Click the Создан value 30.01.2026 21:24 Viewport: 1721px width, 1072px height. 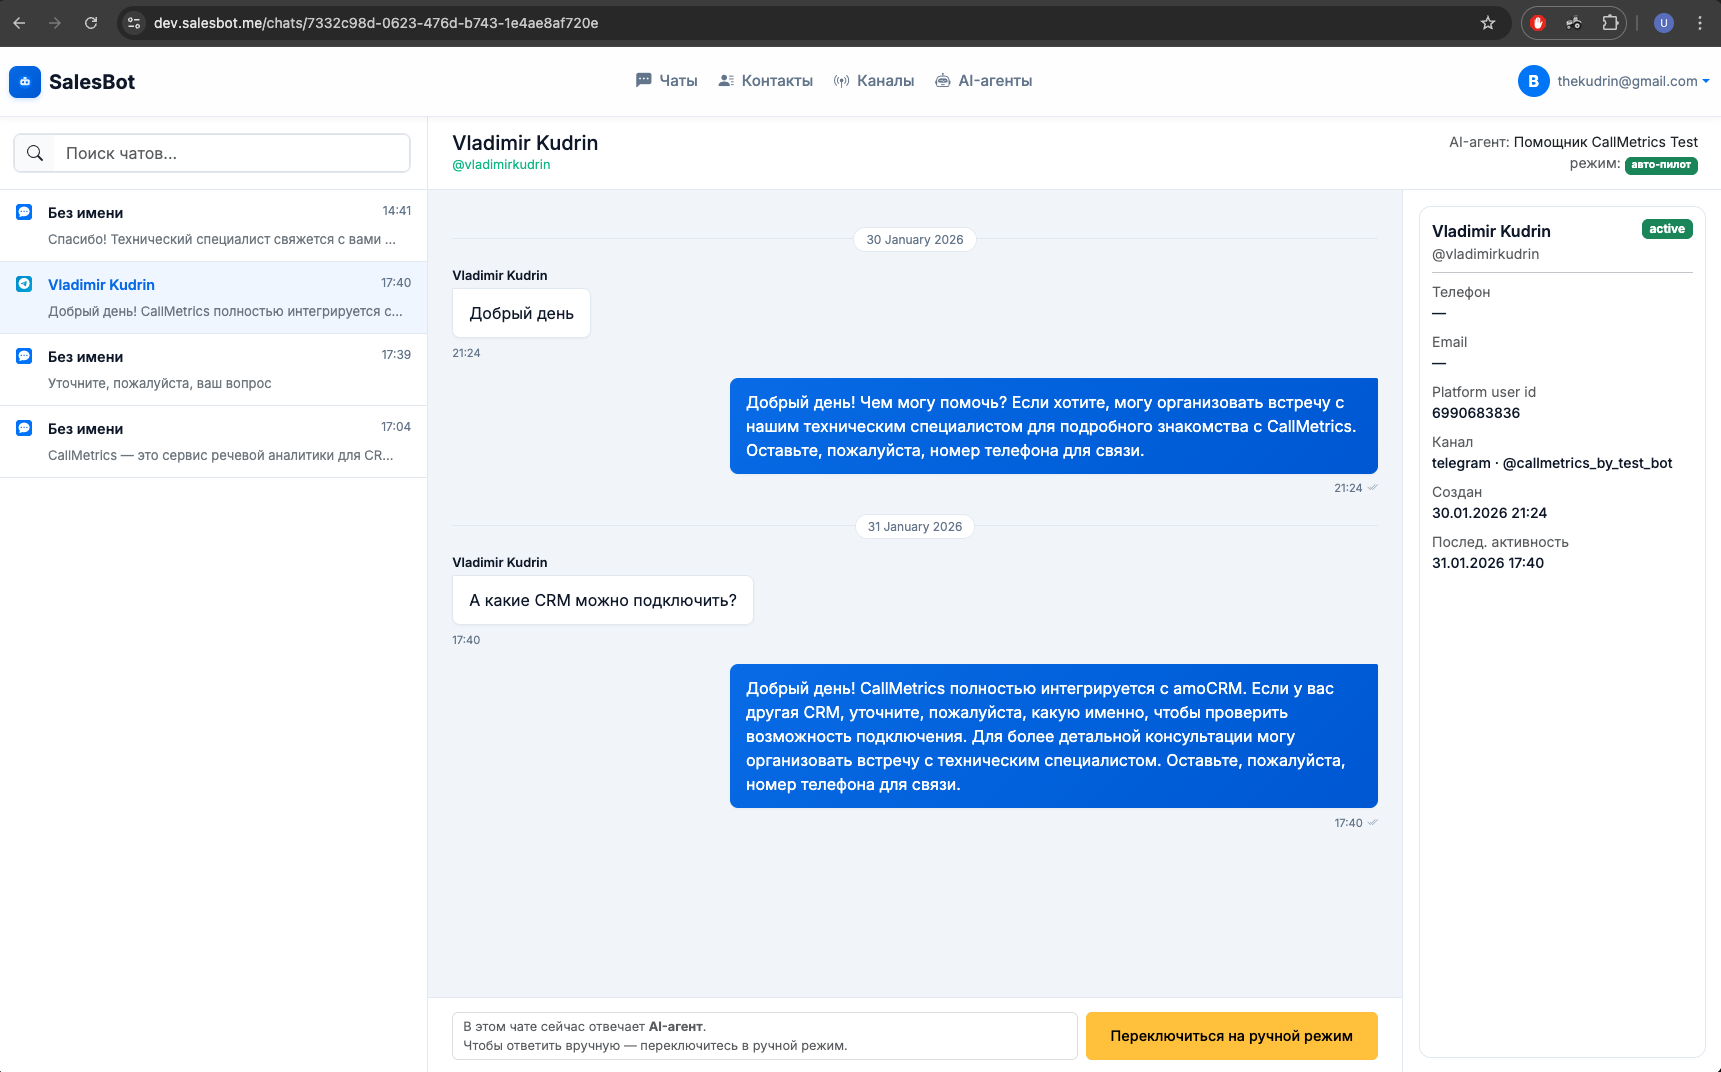pos(1489,513)
